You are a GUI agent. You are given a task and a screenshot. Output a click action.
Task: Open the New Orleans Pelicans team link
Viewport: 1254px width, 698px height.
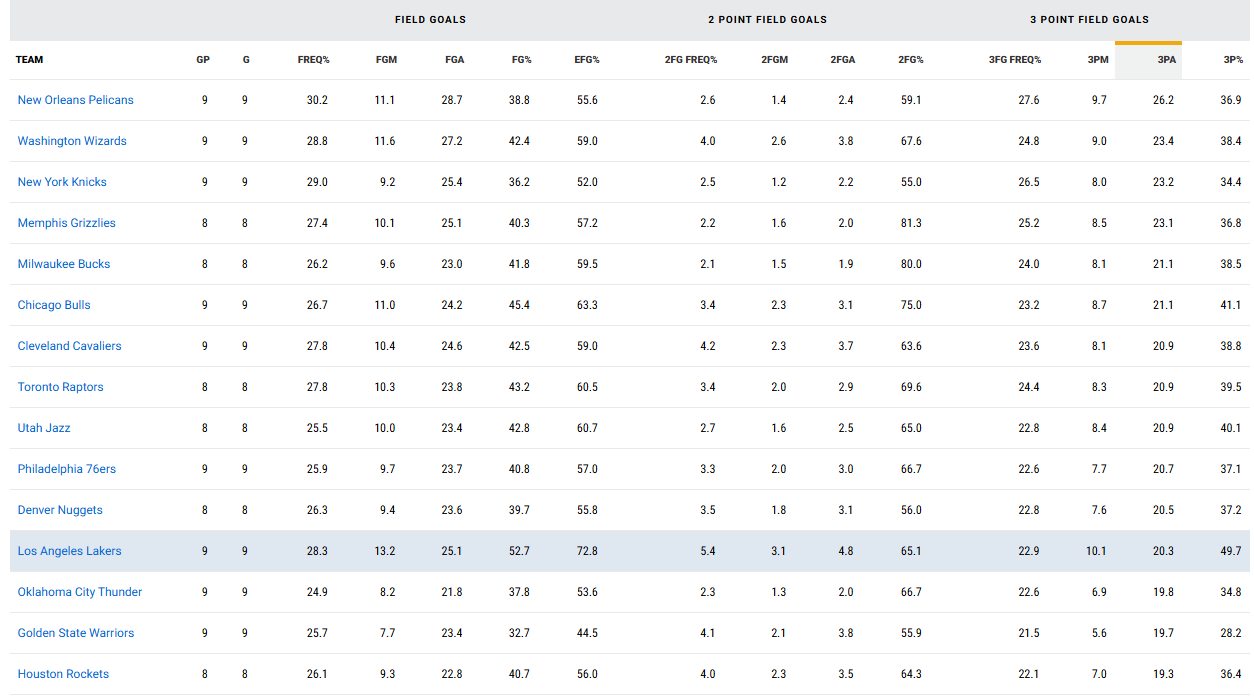pos(75,100)
